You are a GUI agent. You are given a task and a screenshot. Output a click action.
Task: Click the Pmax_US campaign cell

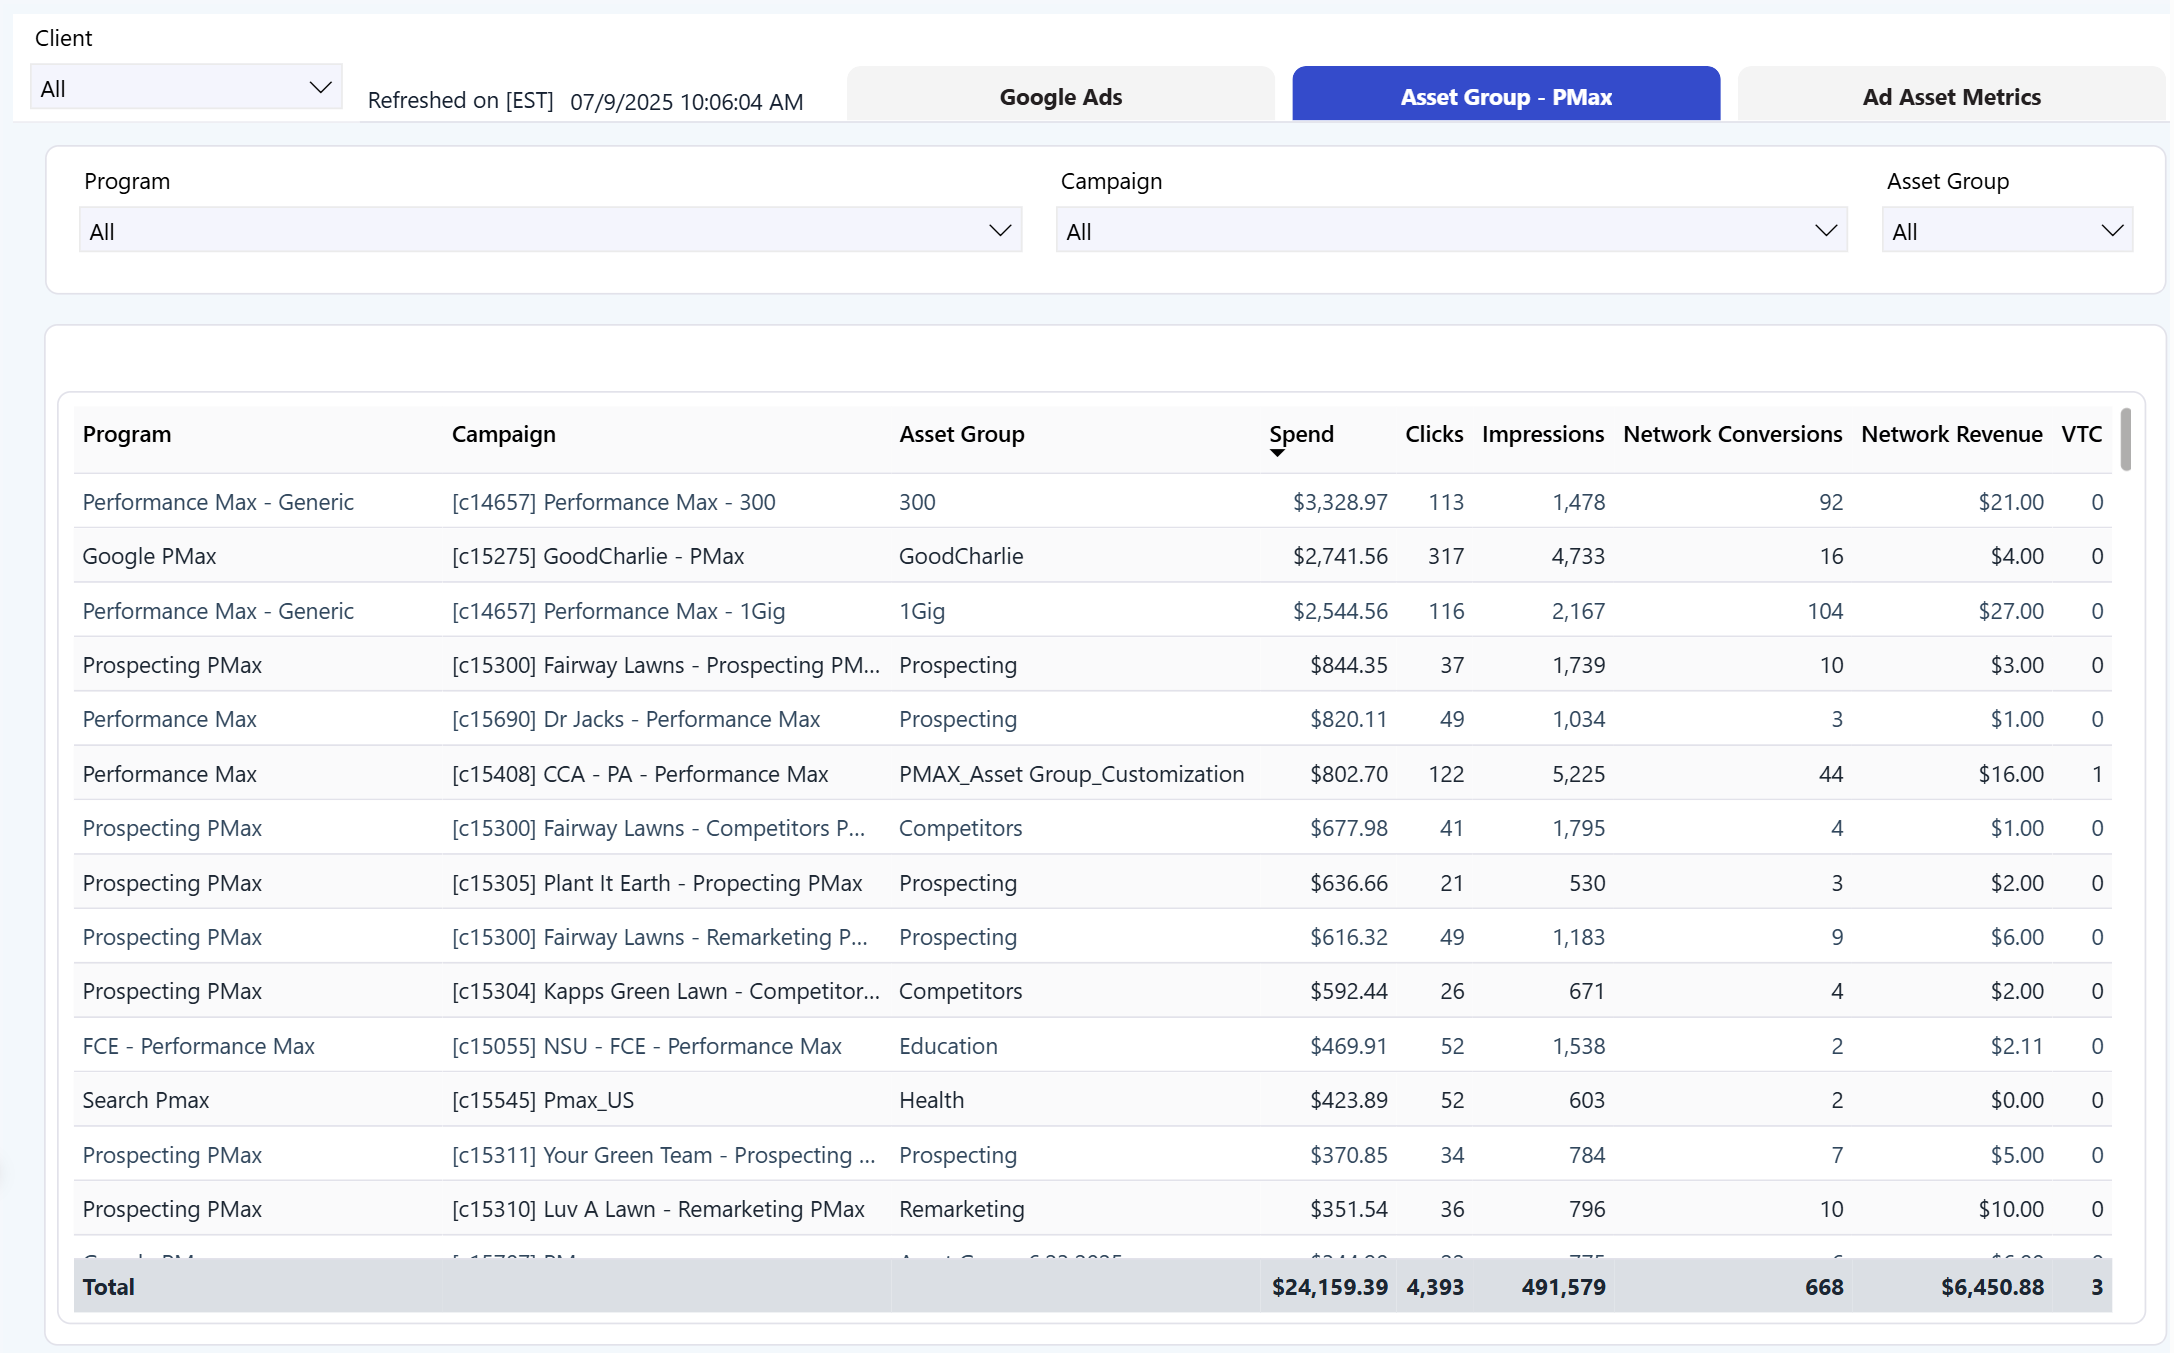coord(542,1100)
